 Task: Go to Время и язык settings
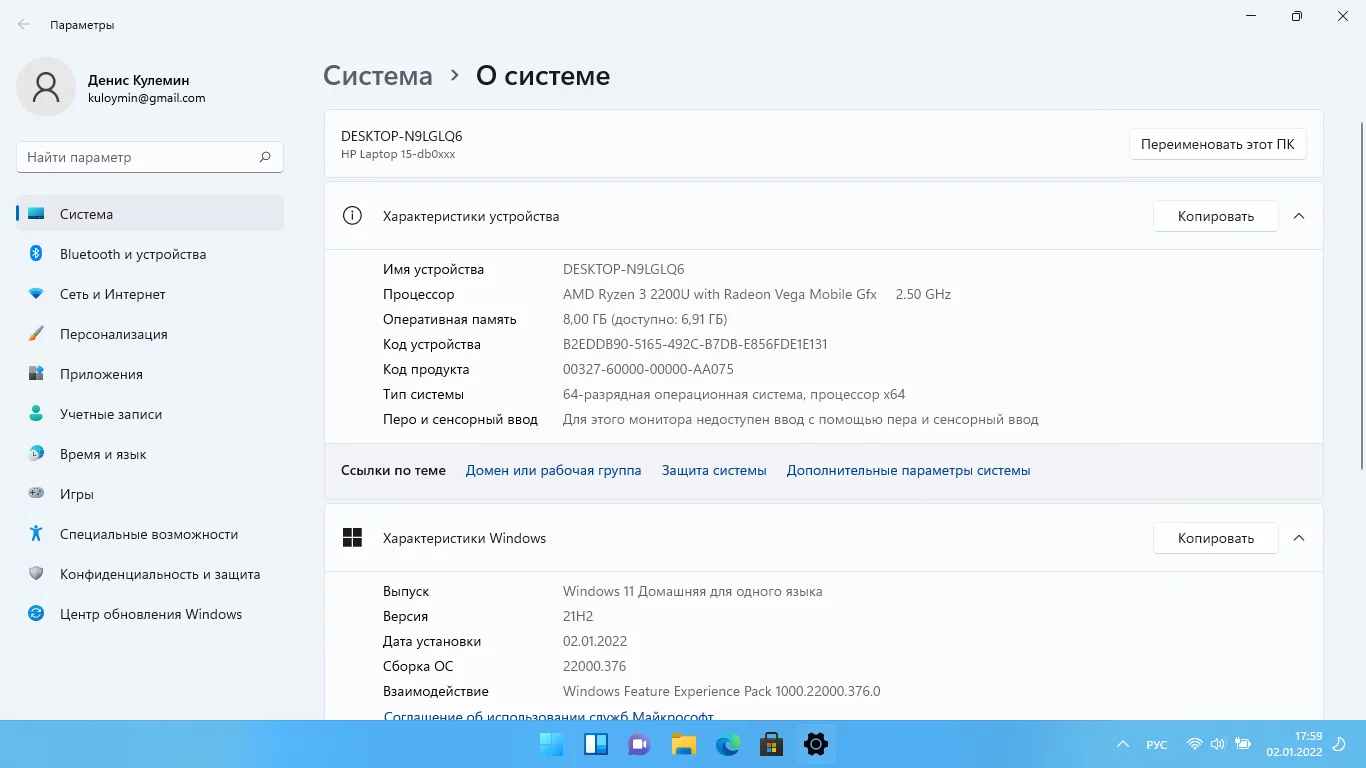pyautogui.click(x=150, y=454)
